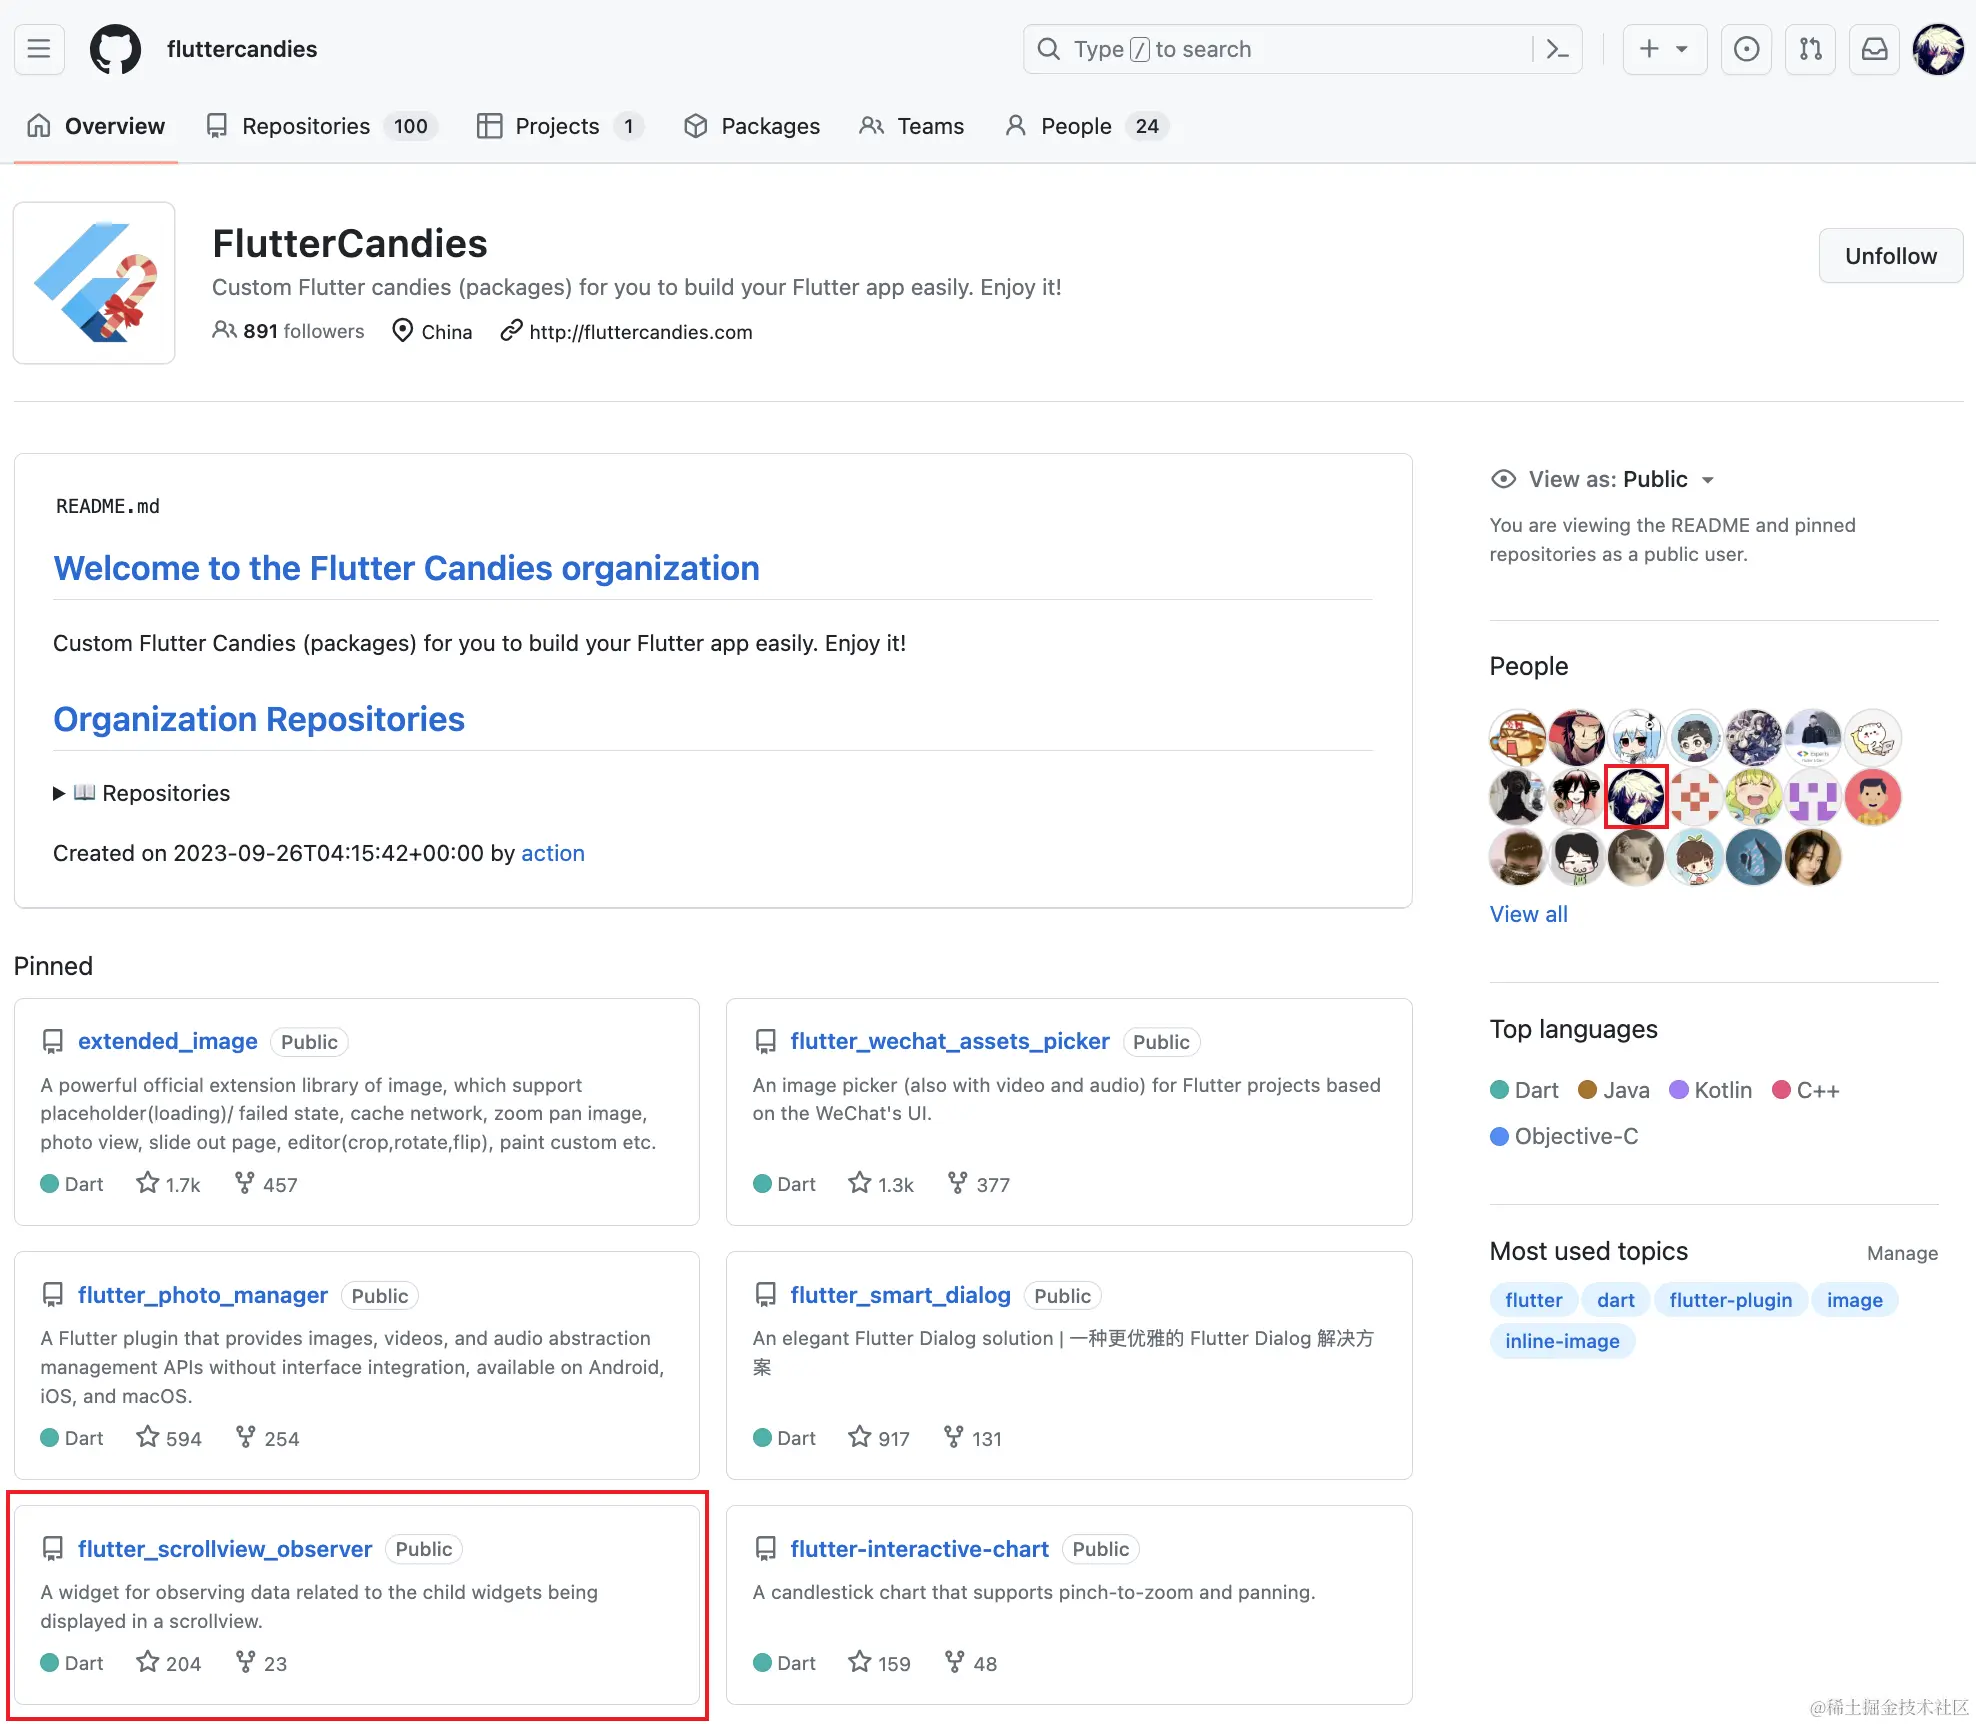Screen dimensions: 1976x1724
Task: Click the Dart color dot in Top languages
Action: point(1499,1090)
